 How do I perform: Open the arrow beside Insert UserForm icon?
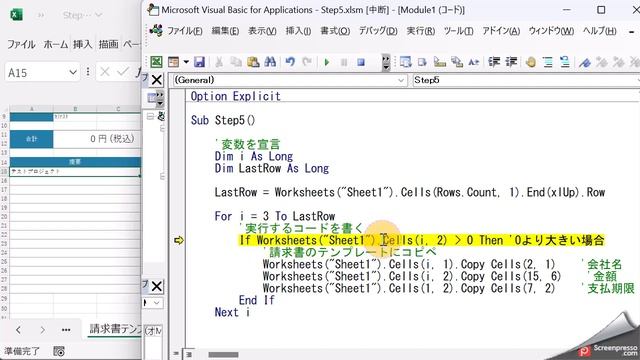[x=186, y=62]
